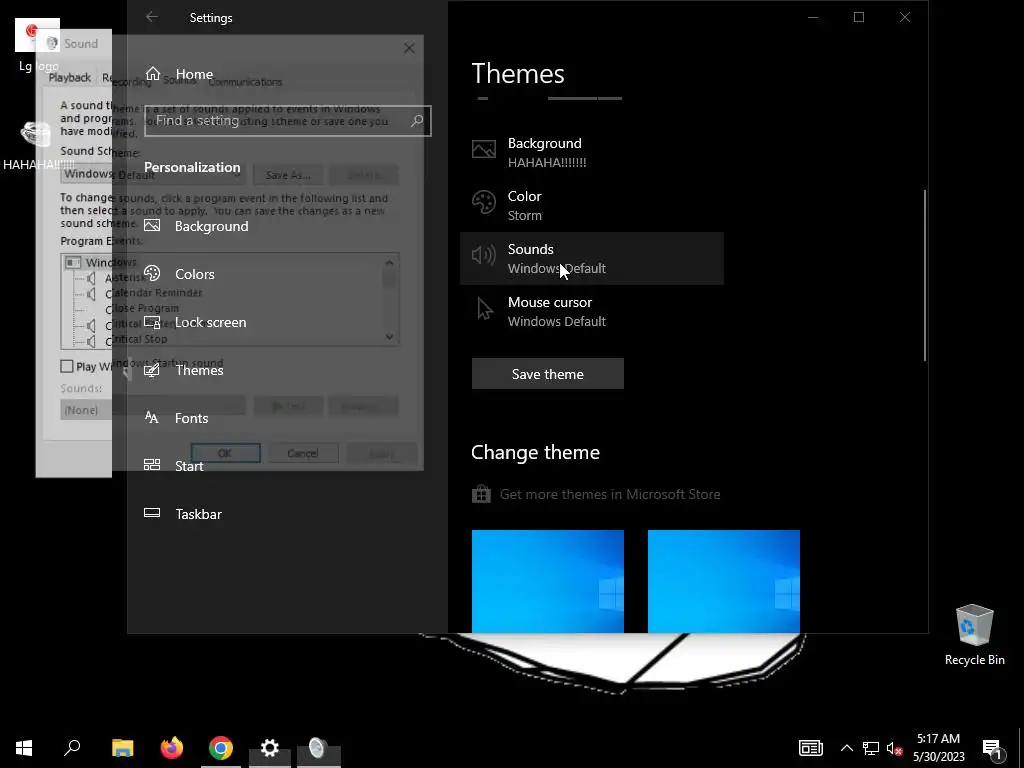The height and width of the screenshot is (768, 1024).
Task: Open taskbar Search magnifier
Action: [72, 748]
